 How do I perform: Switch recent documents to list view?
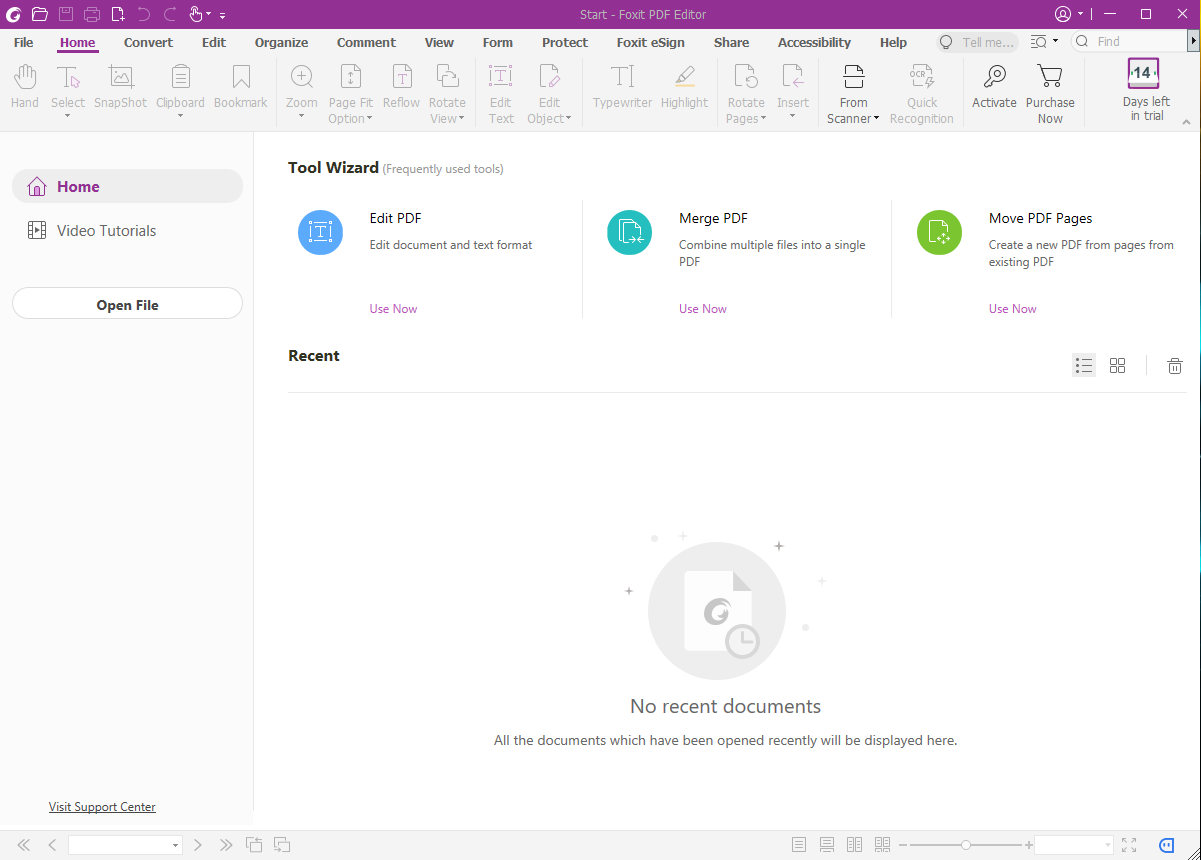click(1083, 365)
